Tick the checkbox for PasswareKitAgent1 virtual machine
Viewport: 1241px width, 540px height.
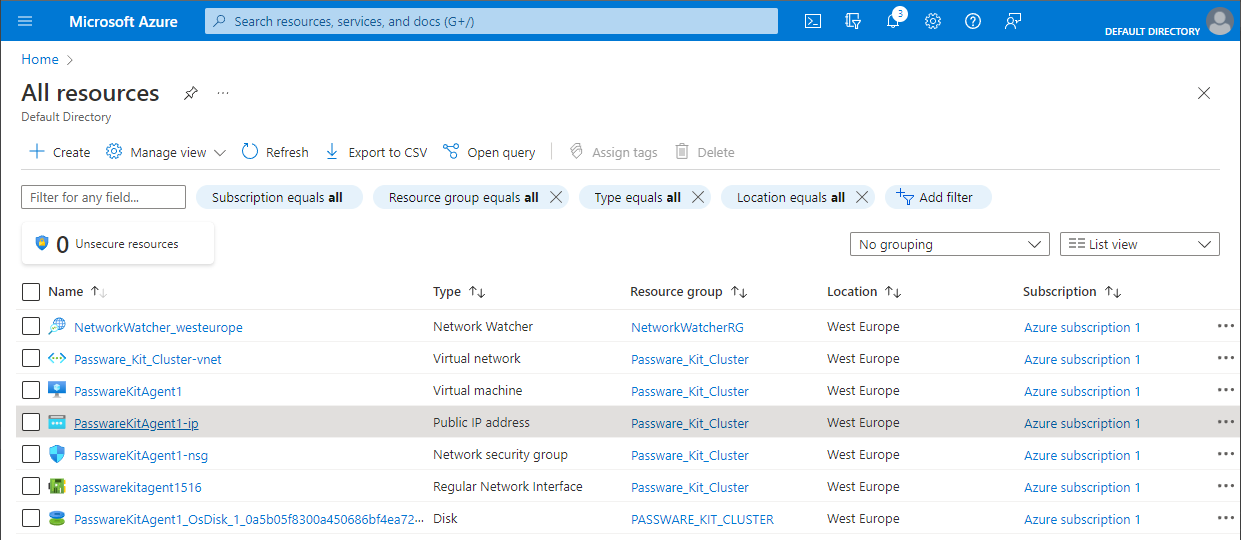point(31,390)
